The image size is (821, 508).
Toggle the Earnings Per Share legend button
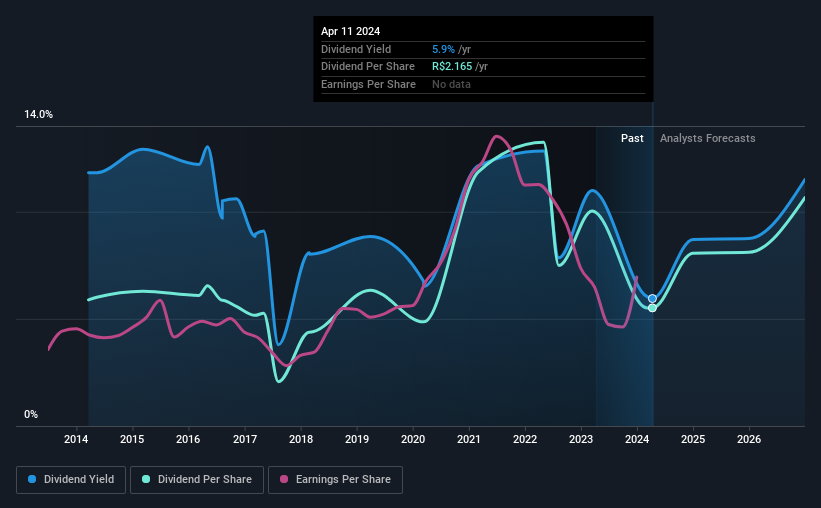(x=335, y=480)
